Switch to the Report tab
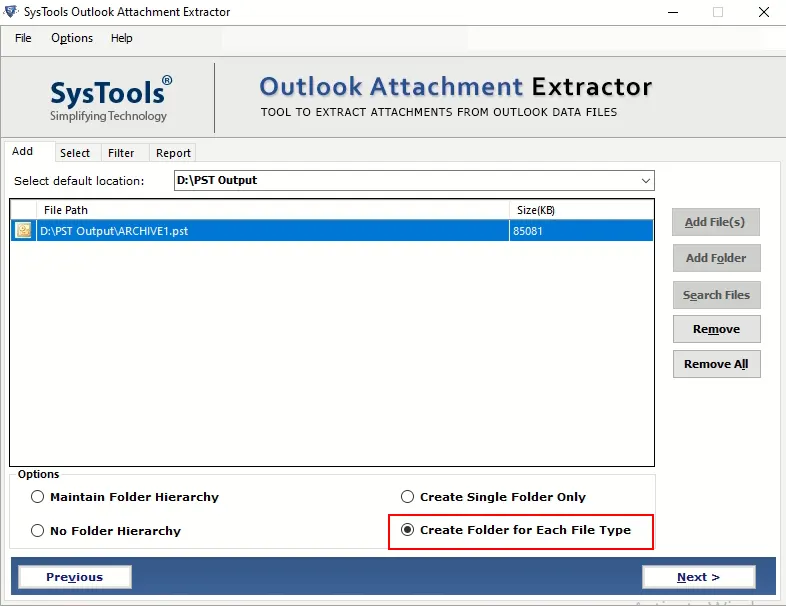 point(173,153)
